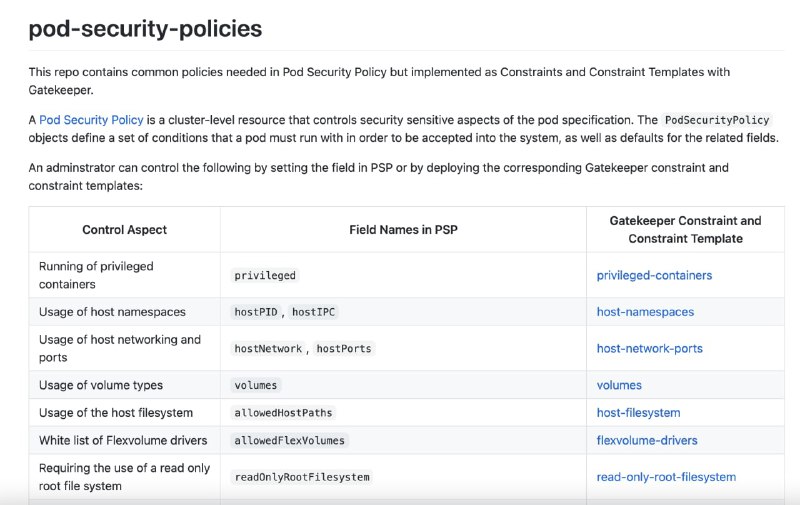Click the paragraph starting 'An adminstrator can control'
800x505 pixels.
tap(378, 176)
